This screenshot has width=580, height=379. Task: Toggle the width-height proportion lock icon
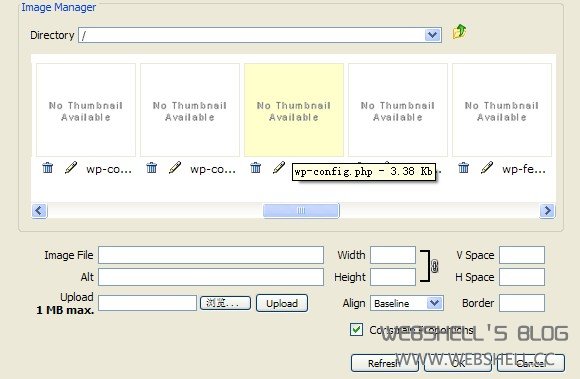pos(435,266)
